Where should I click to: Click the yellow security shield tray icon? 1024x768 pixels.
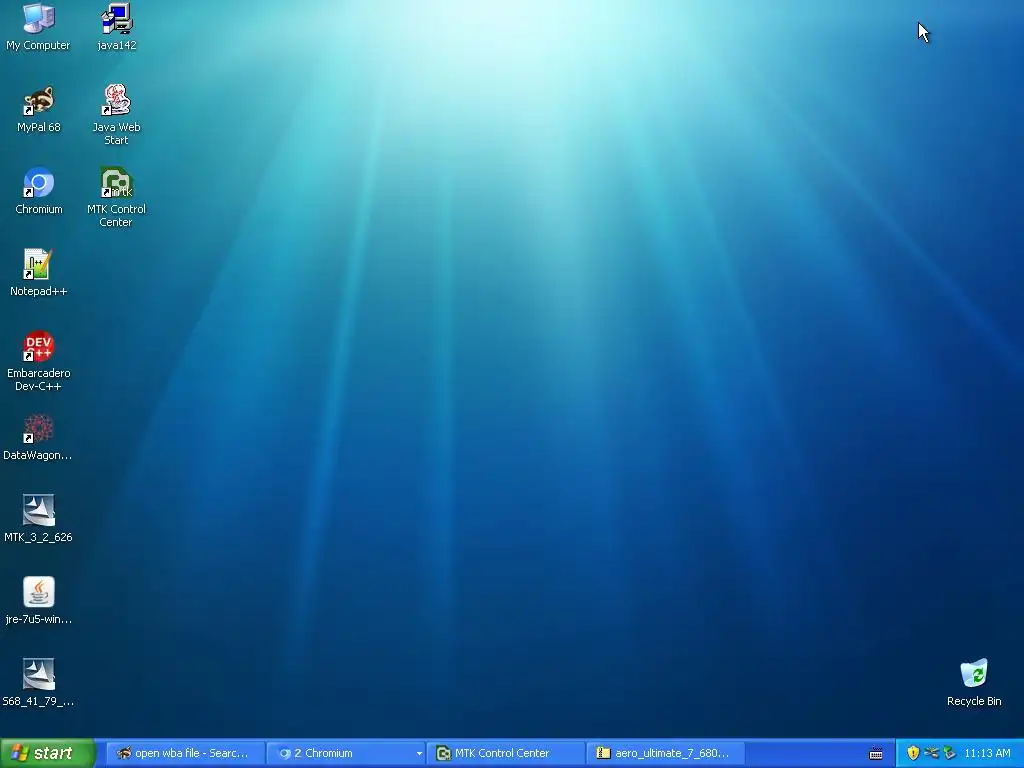tap(913, 753)
